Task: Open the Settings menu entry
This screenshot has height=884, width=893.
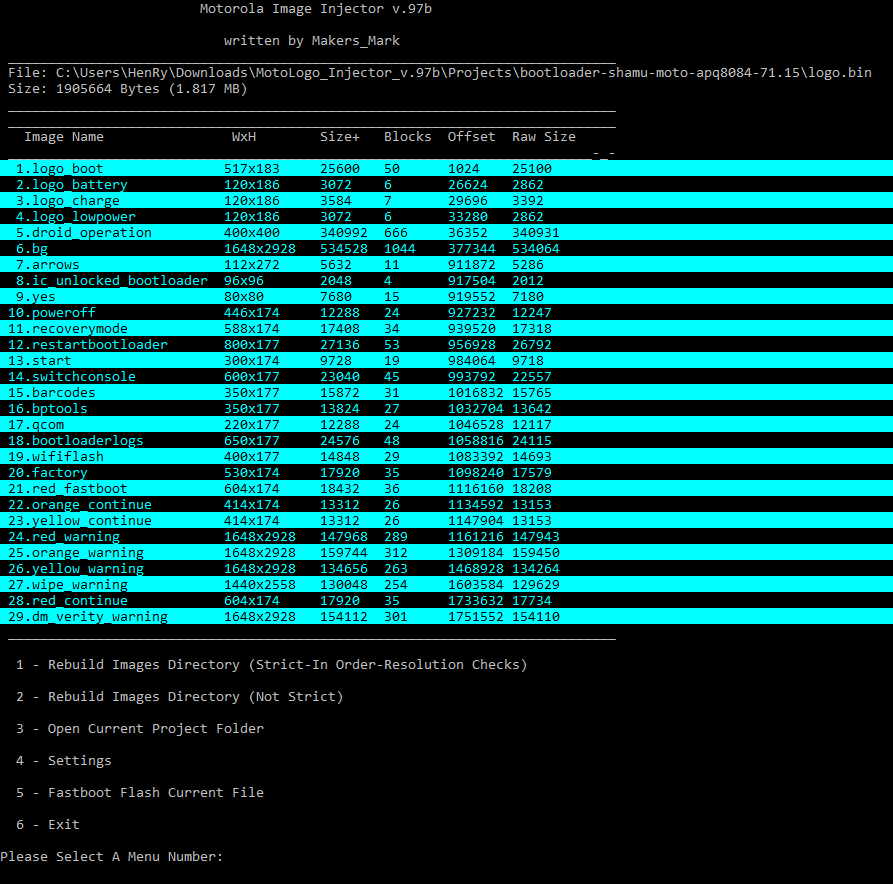Action: coord(64,761)
